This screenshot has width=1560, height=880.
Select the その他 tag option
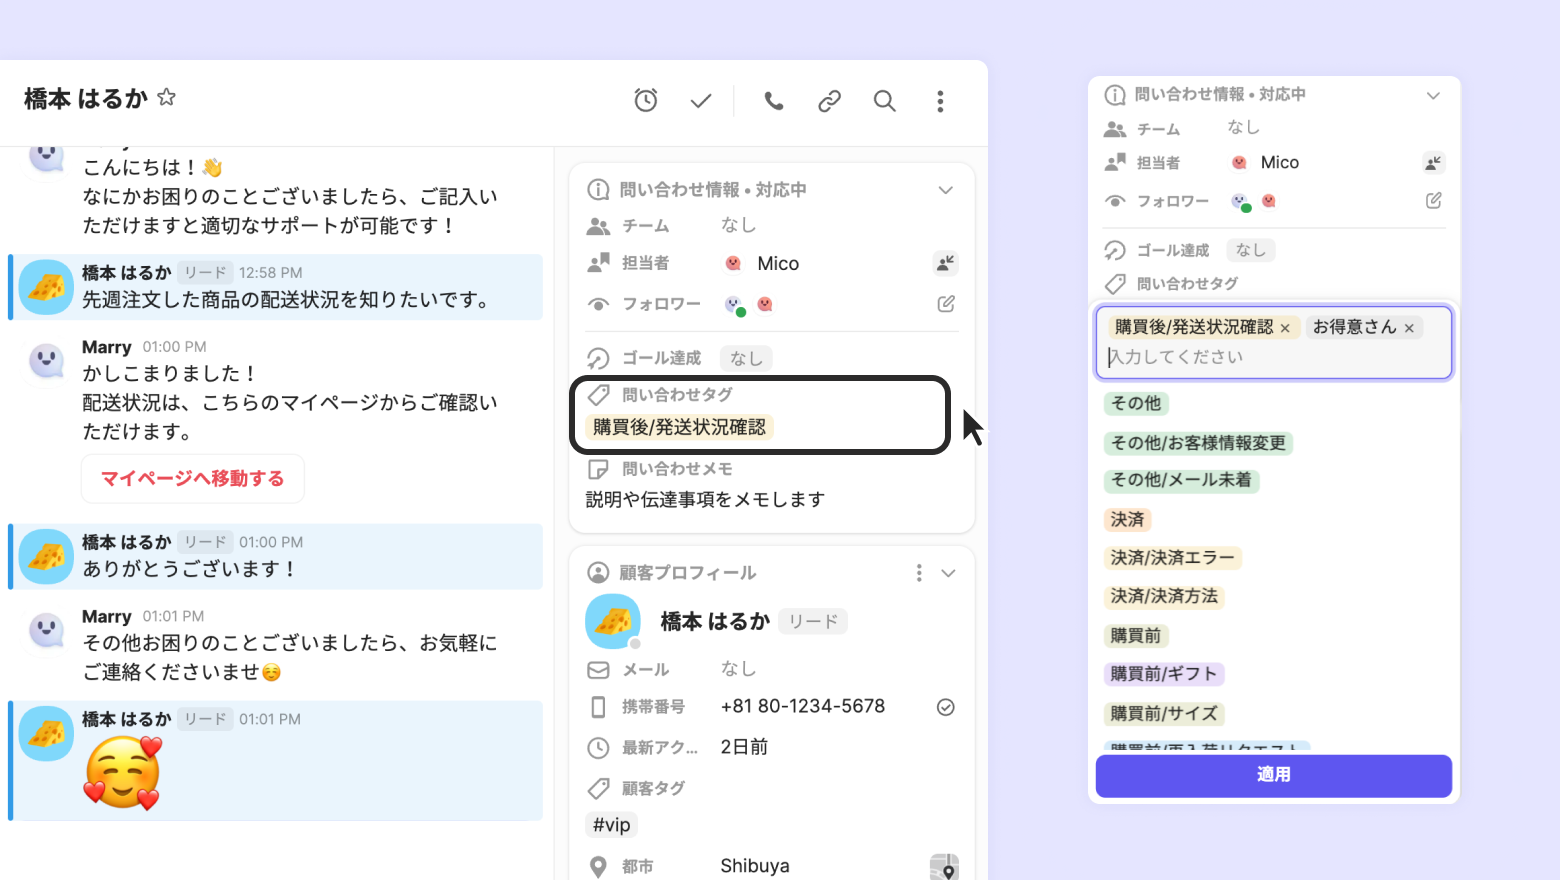[1136, 403]
